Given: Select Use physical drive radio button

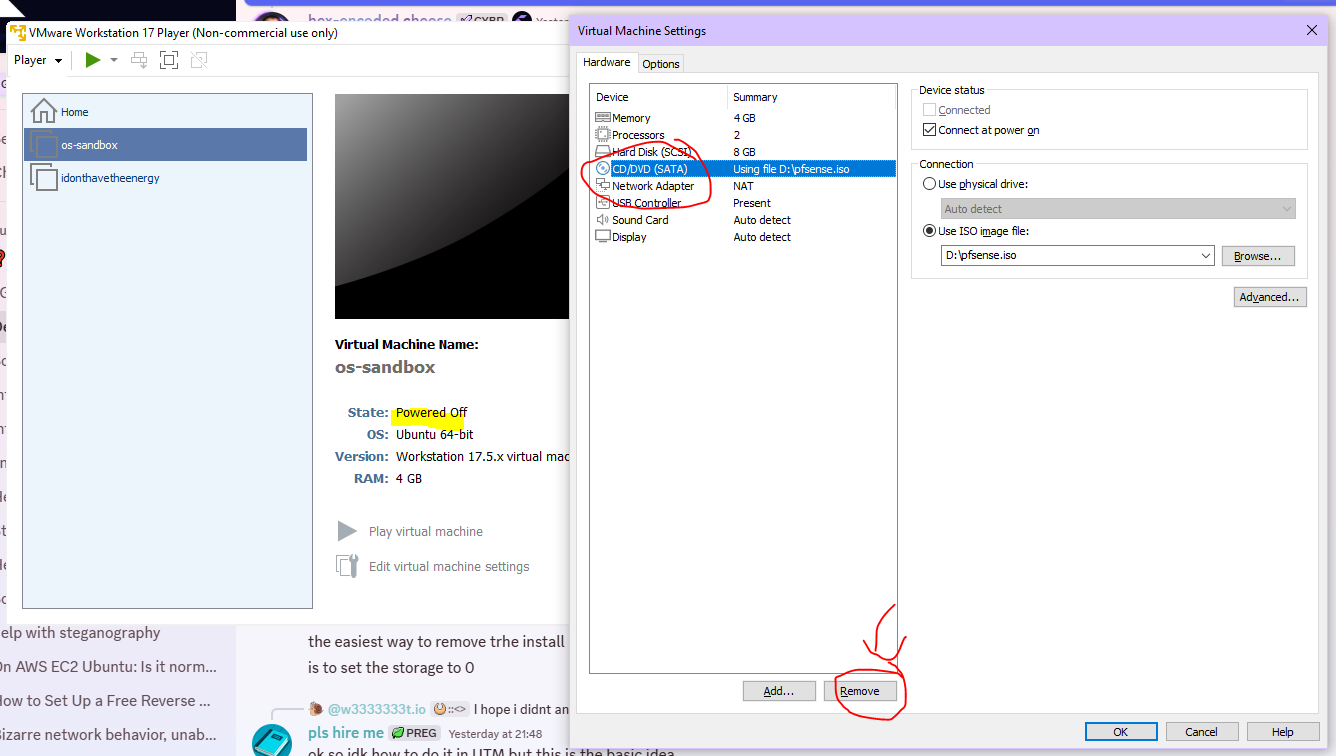Looking at the screenshot, I should coord(930,184).
